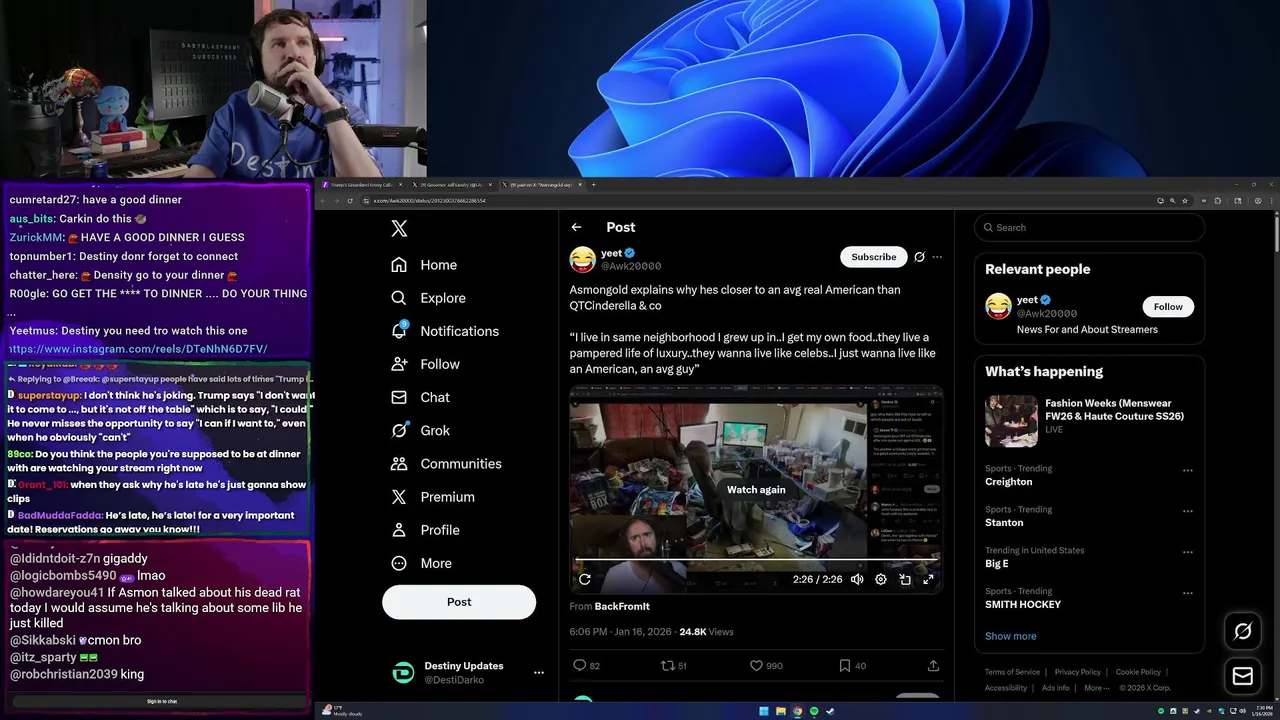Viewport: 1280px width, 720px height.
Task: Open BackFromIt source link
Action: pyautogui.click(x=622, y=606)
